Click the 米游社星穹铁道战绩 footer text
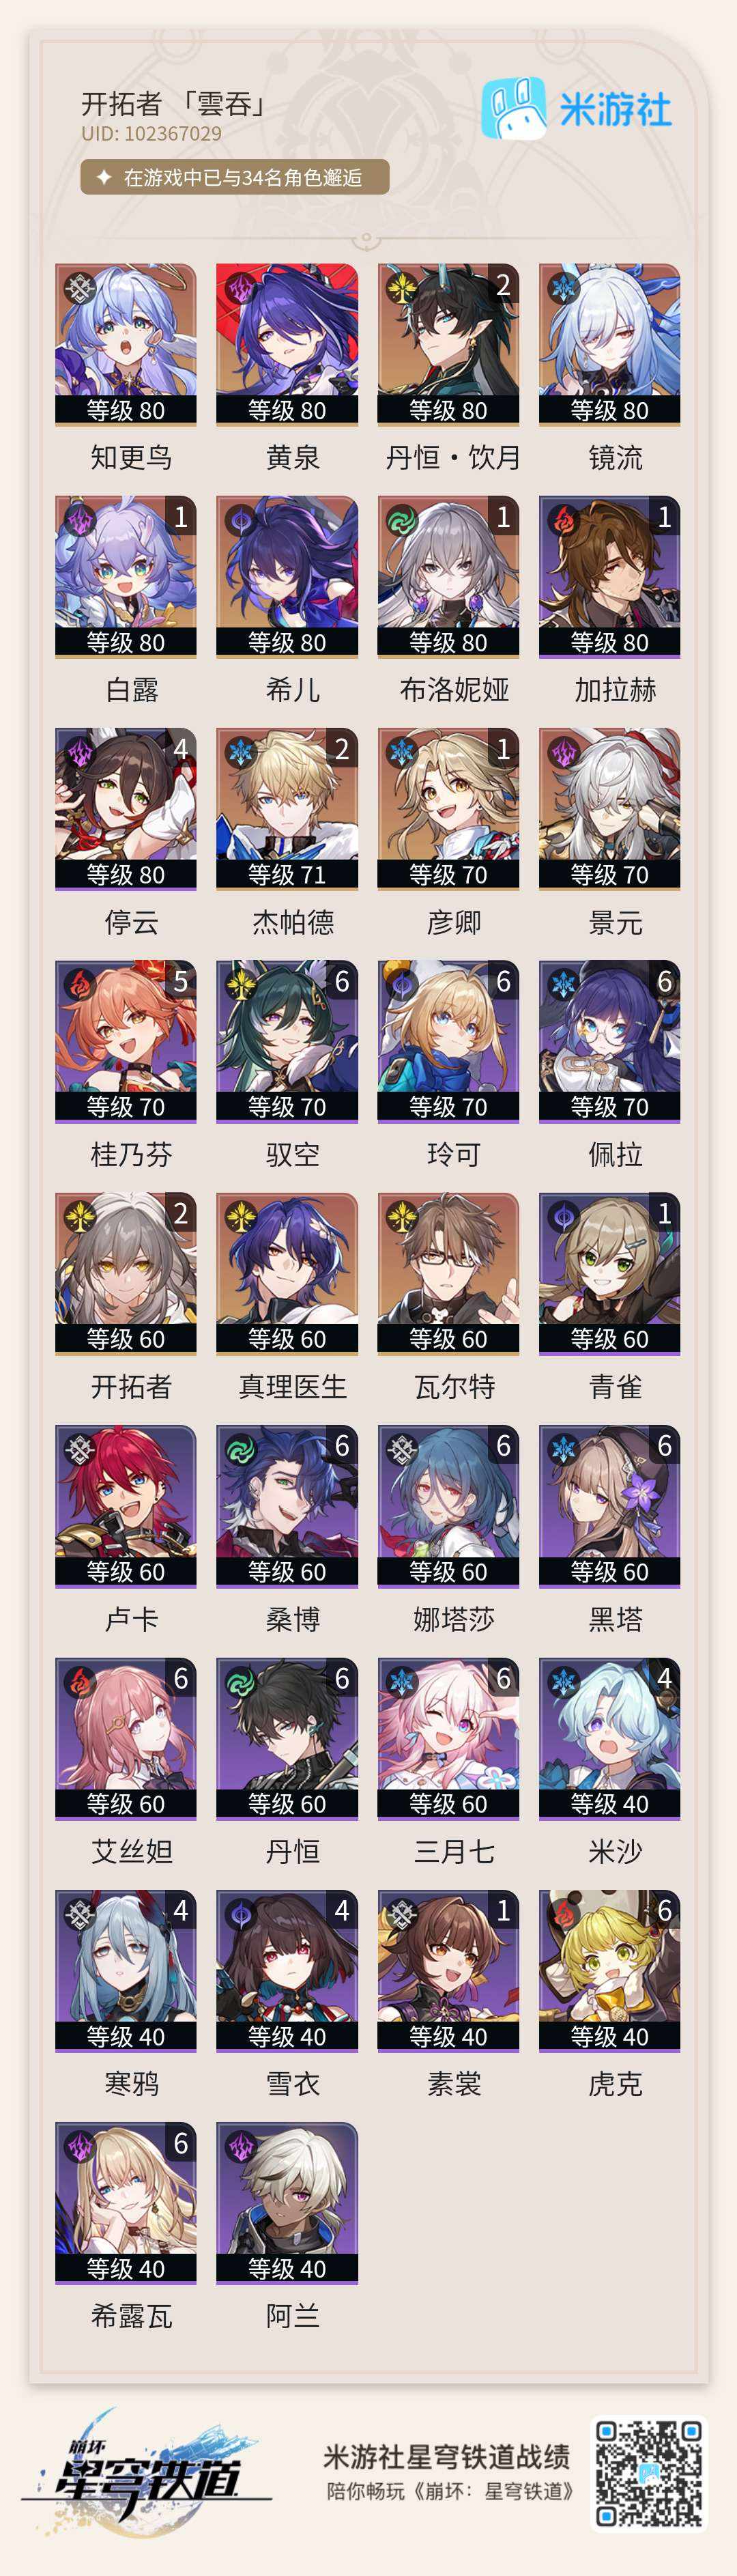Image resolution: width=737 pixels, height=2576 pixels. point(446,2456)
